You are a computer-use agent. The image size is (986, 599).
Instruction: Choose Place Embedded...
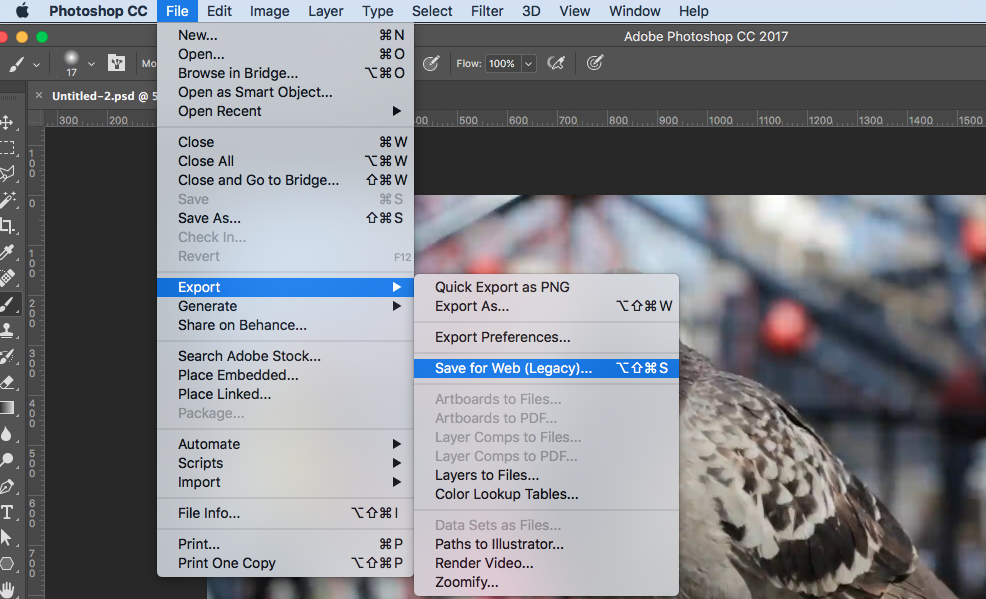[285, 375]
